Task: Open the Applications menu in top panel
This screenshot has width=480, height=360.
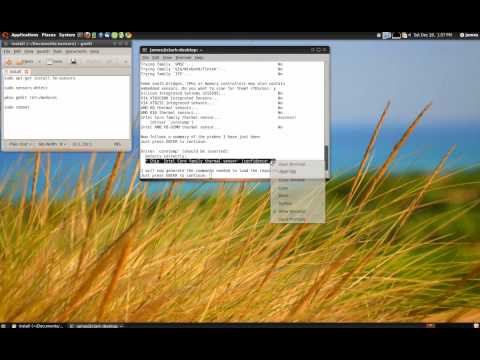Action: pos(25,35)
